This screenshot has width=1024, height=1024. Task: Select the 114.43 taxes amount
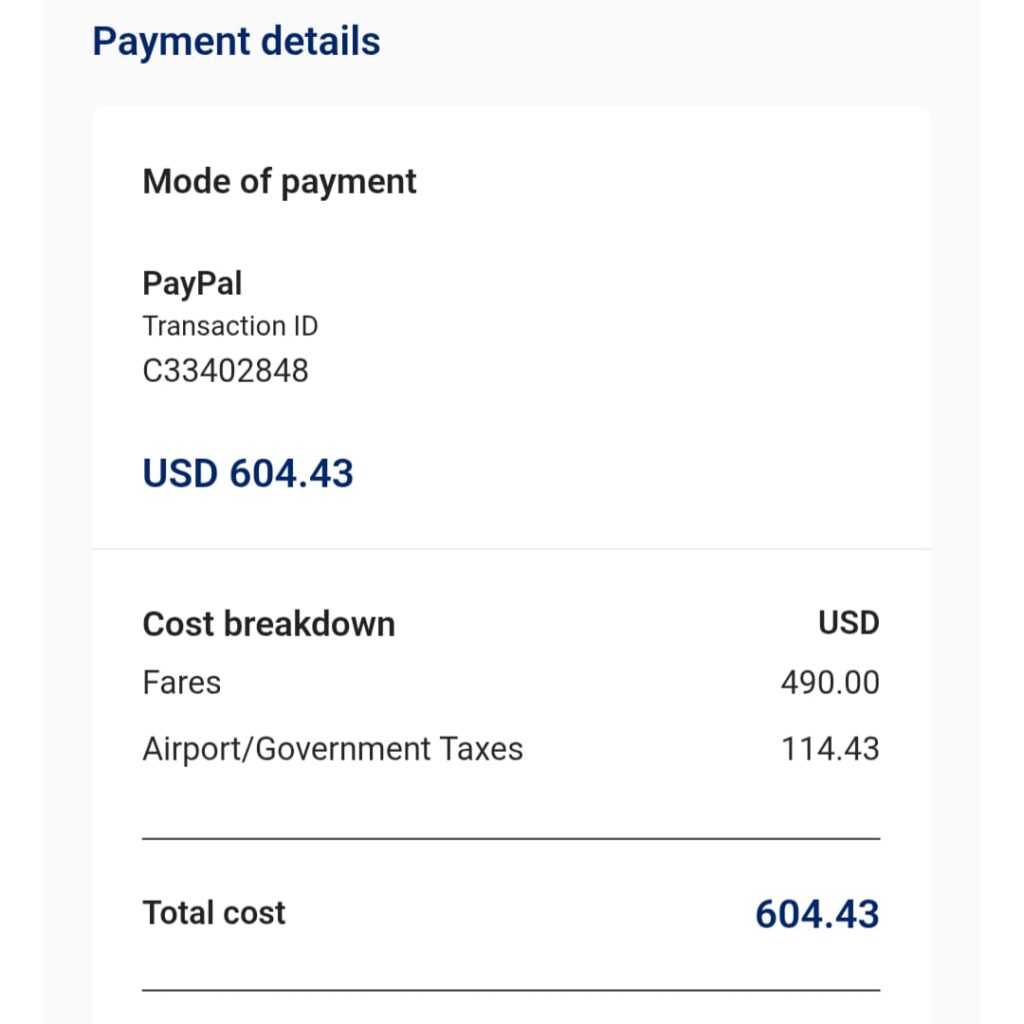(x=829, y=749)
